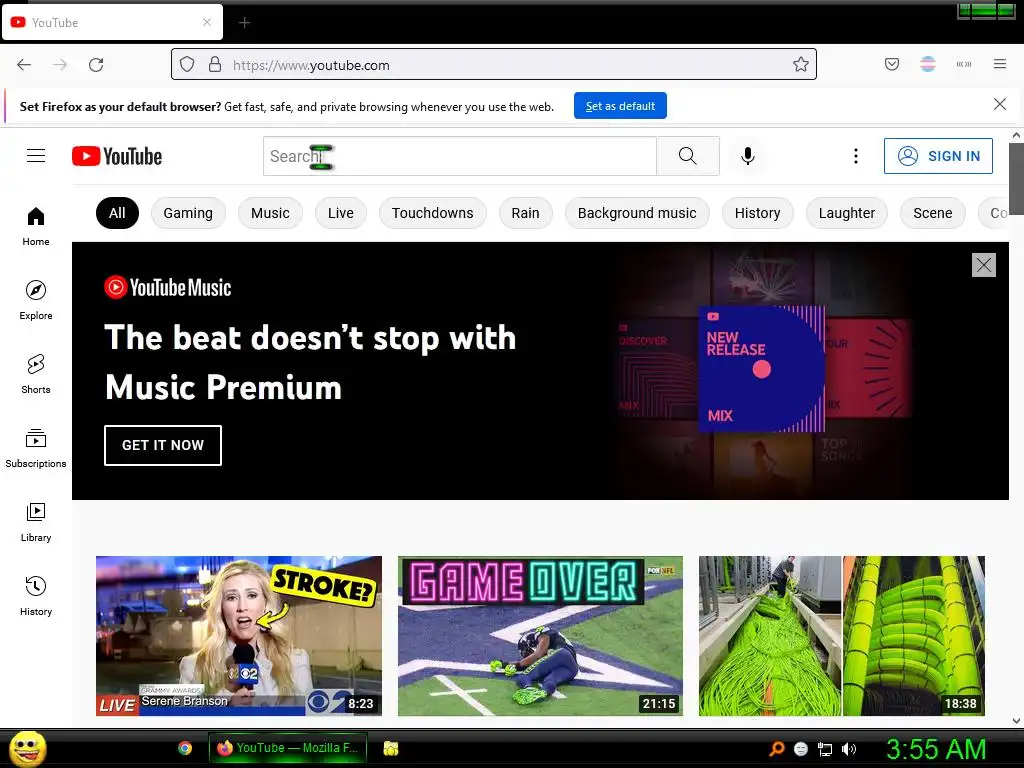
Task: Open YouTube settings three-dot menu
Action: point(856,156)
